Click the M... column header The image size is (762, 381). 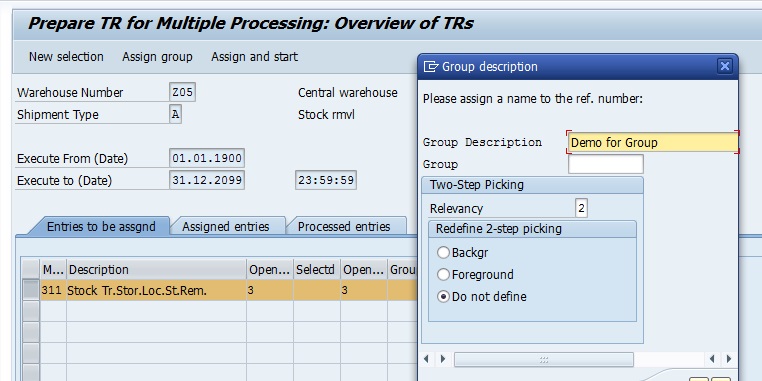pos(53,270)
